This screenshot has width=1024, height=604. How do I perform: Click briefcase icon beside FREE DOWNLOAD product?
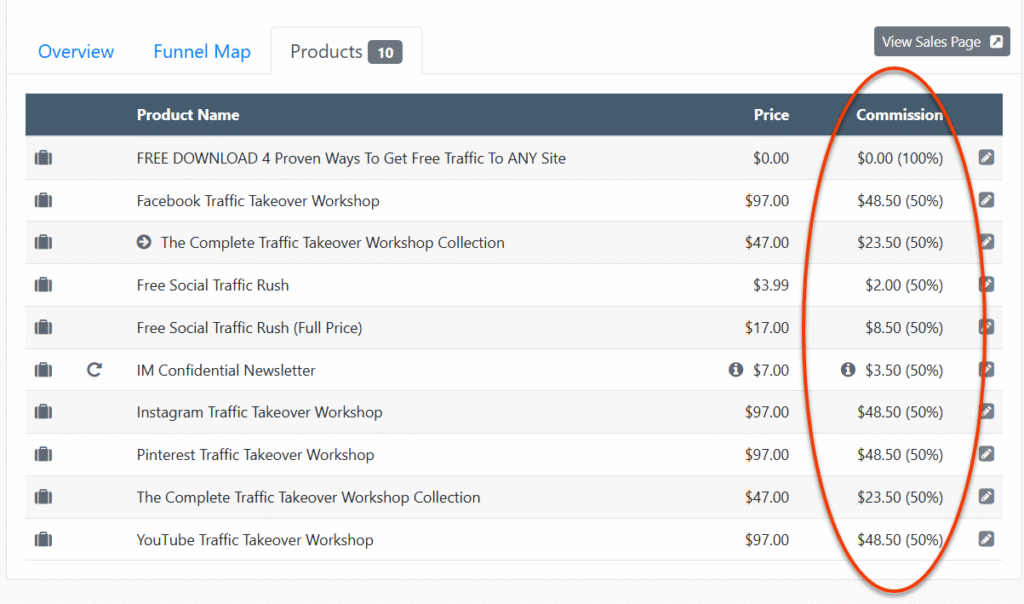pyautogui.click(x=43, y=158)
